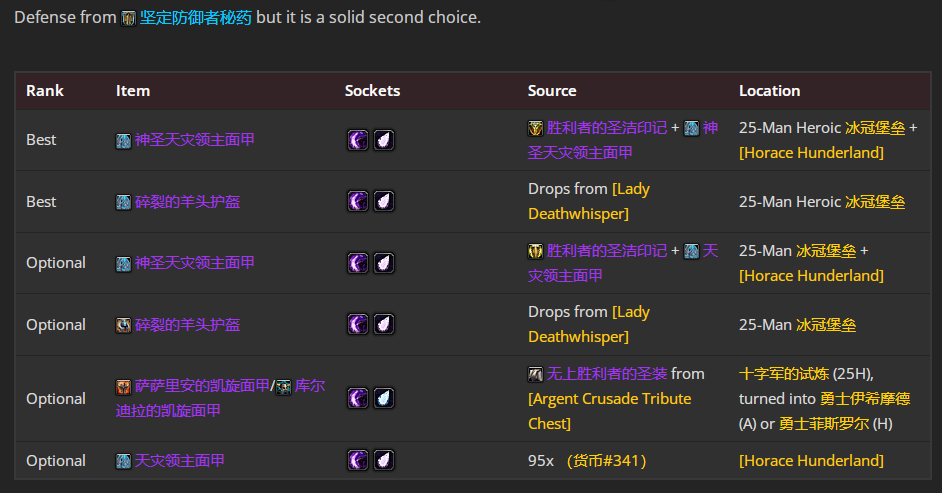Click the 库尔迪拉 helm icon

(x=284, y=387)
